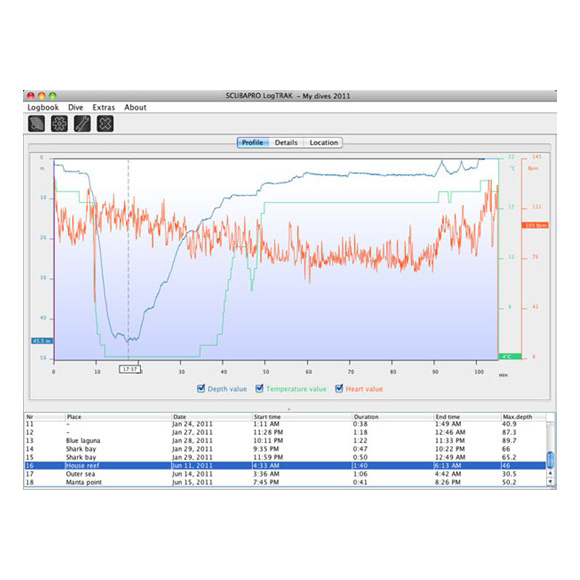Open the gear settings toolbar icon

click(x=59, y=124)
